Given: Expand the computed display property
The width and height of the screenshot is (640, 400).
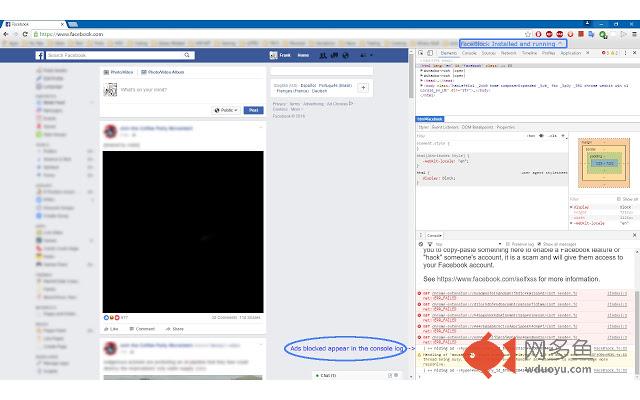Looking at the screenshot, I should coord(571,207).
